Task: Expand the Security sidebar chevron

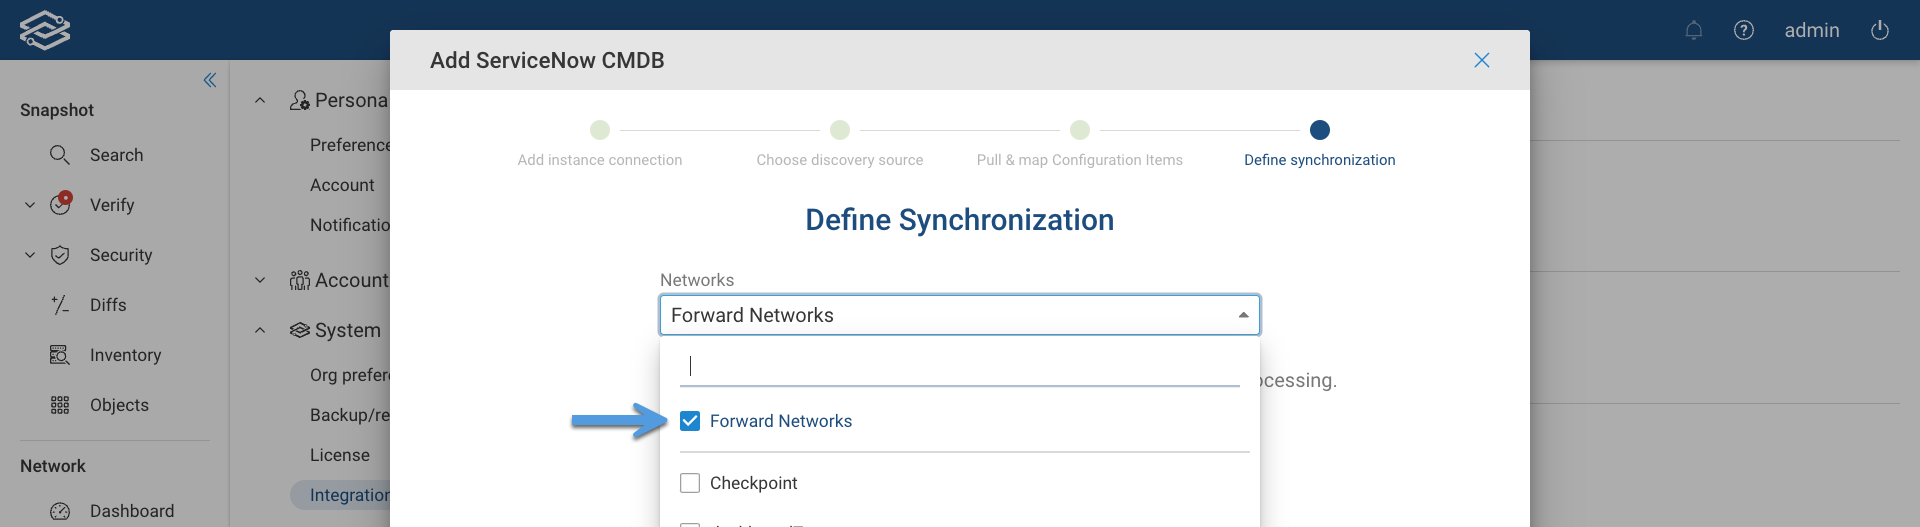Action: coord(30,255)
